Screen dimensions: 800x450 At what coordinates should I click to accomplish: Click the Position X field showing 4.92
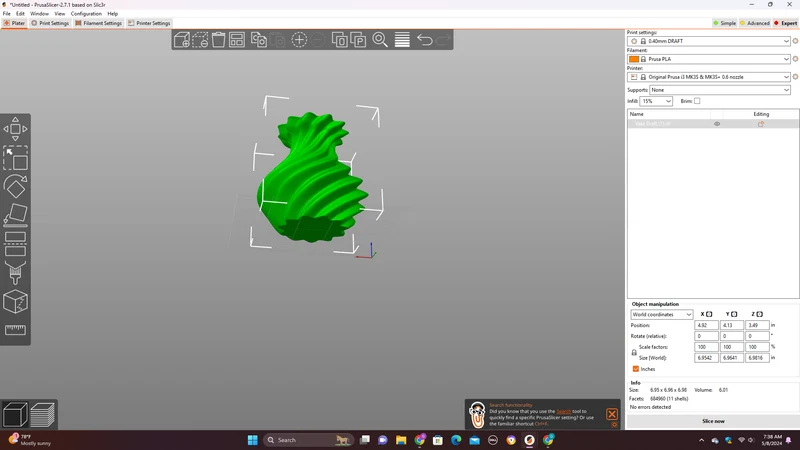706,325
